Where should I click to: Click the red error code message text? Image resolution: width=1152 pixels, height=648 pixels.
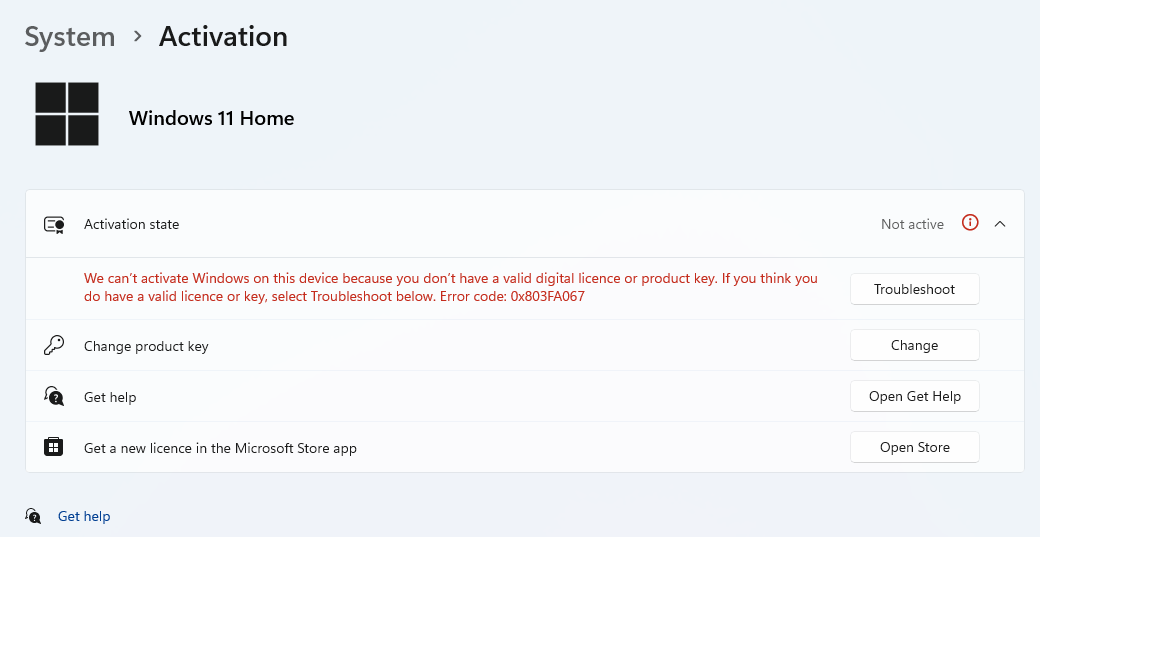(450, 288)
